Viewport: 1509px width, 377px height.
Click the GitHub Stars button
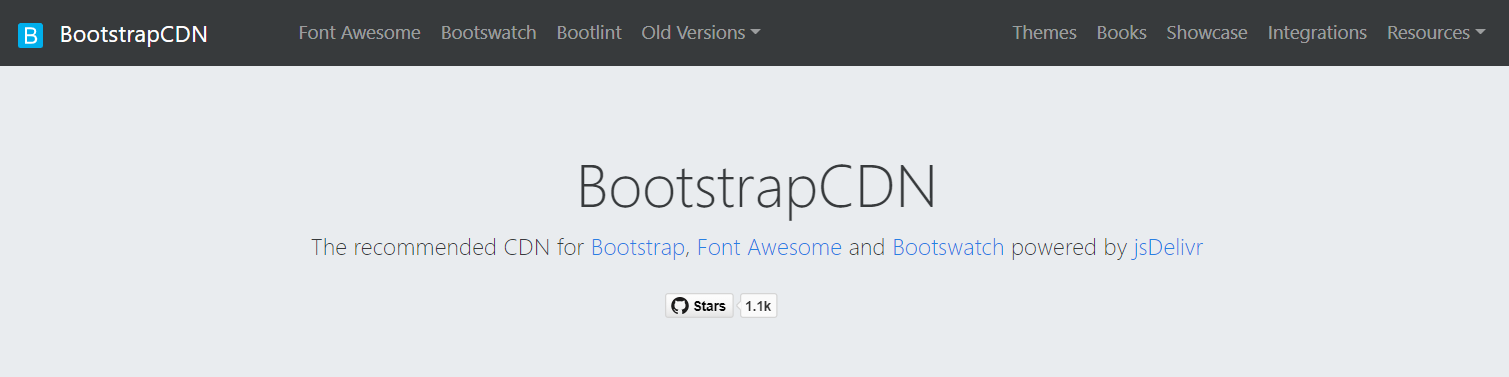click(x=699, y=306)
